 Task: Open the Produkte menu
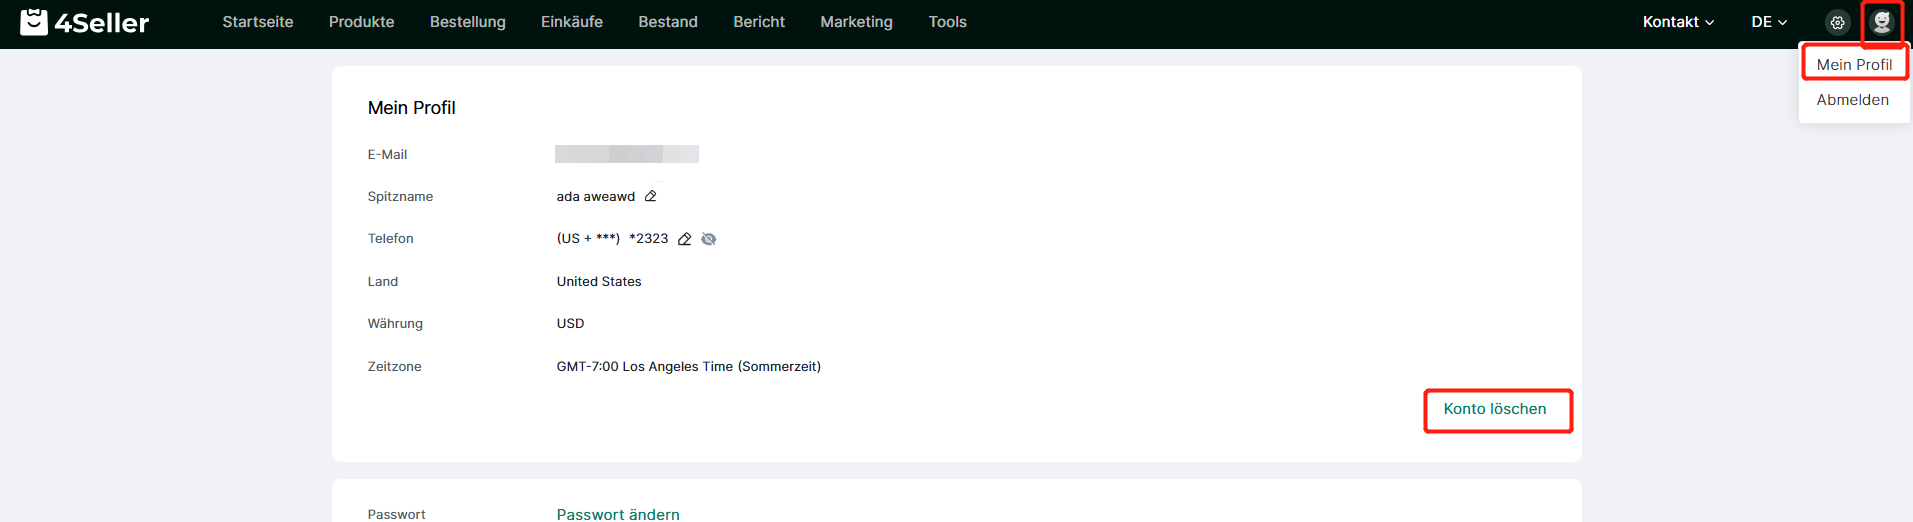[362, 22]
